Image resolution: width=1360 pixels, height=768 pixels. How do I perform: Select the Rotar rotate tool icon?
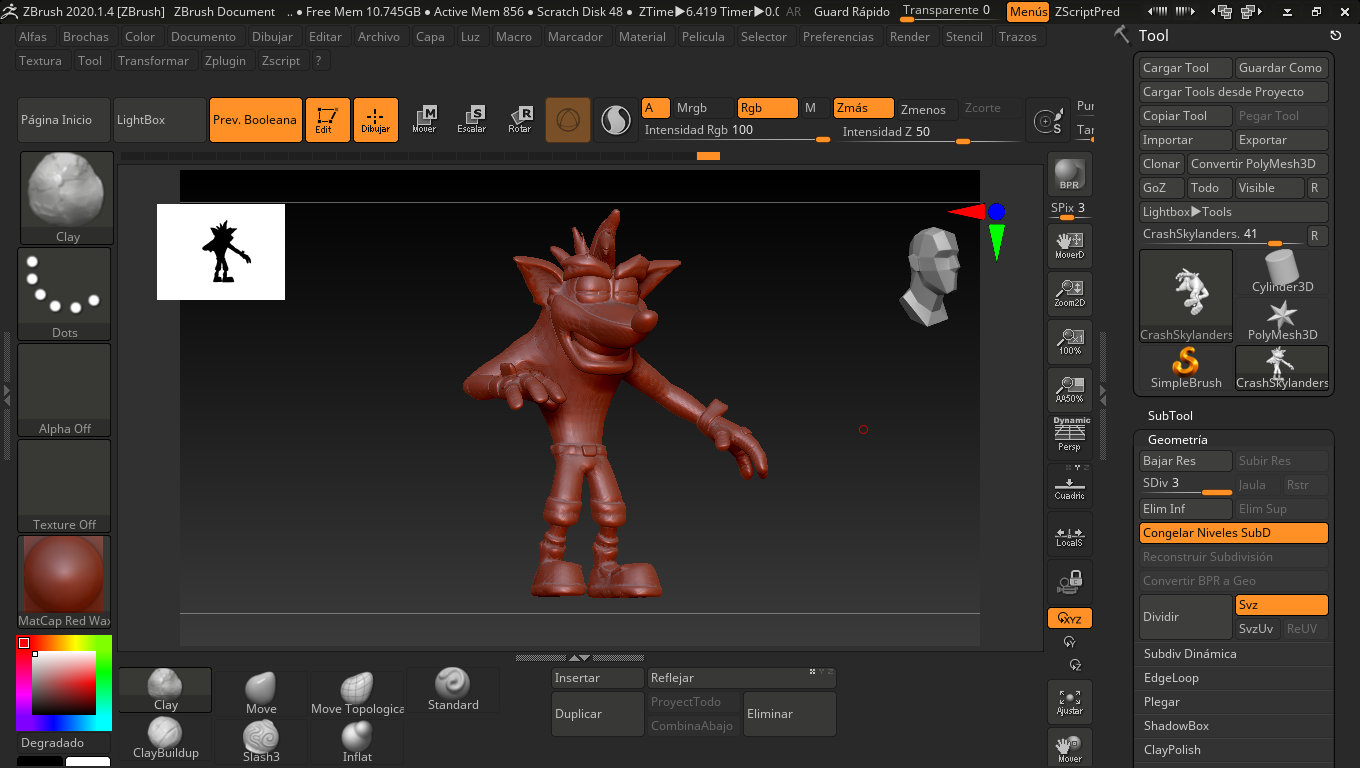[x=520, y=119]
